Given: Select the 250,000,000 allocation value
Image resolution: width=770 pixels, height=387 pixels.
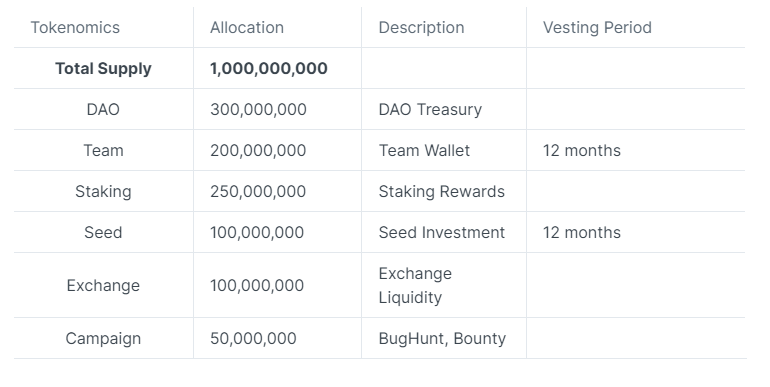Looking at the screenshot, I should pyautogui.click(x=258, y=192).
